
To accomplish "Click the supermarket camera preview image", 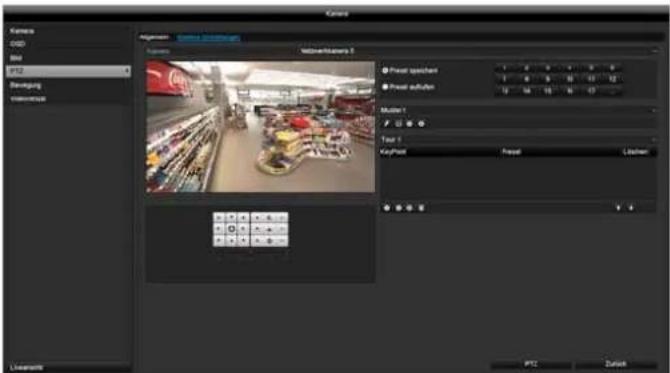I will (x=260, y=126).
